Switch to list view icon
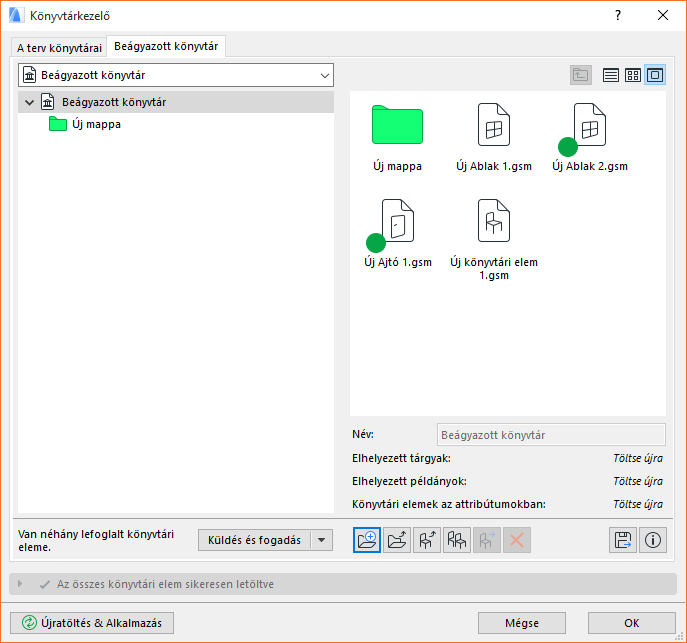 (610, 75)
